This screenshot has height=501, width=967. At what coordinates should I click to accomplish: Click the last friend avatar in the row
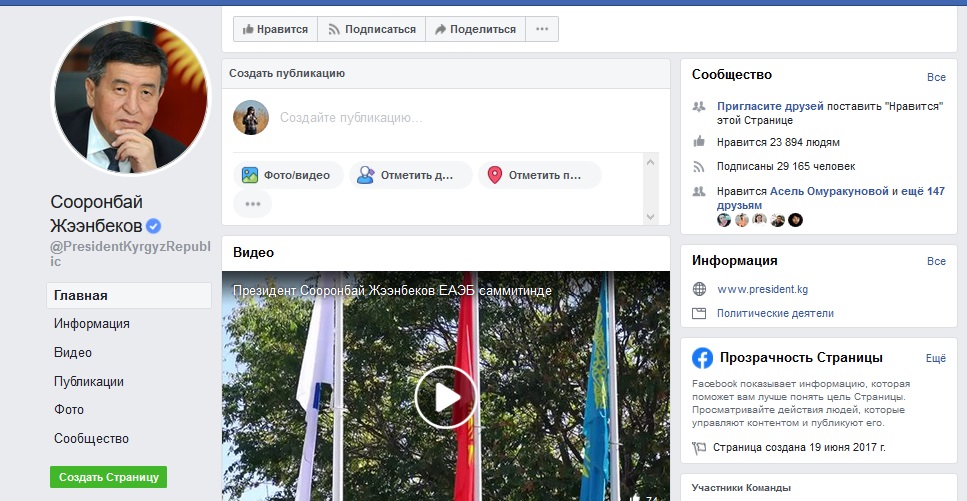coord(796,220)
